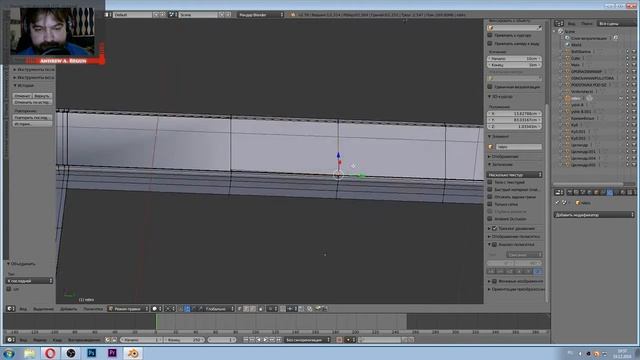Click the timeline play animation button
This screenshot has width=640, height=360.
[x=266, y=340]
